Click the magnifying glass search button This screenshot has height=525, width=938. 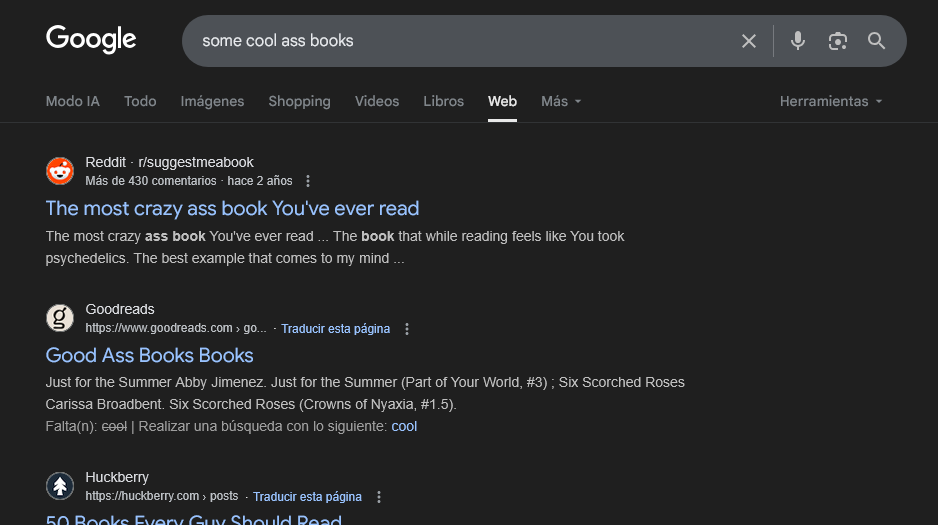[876, 41]
